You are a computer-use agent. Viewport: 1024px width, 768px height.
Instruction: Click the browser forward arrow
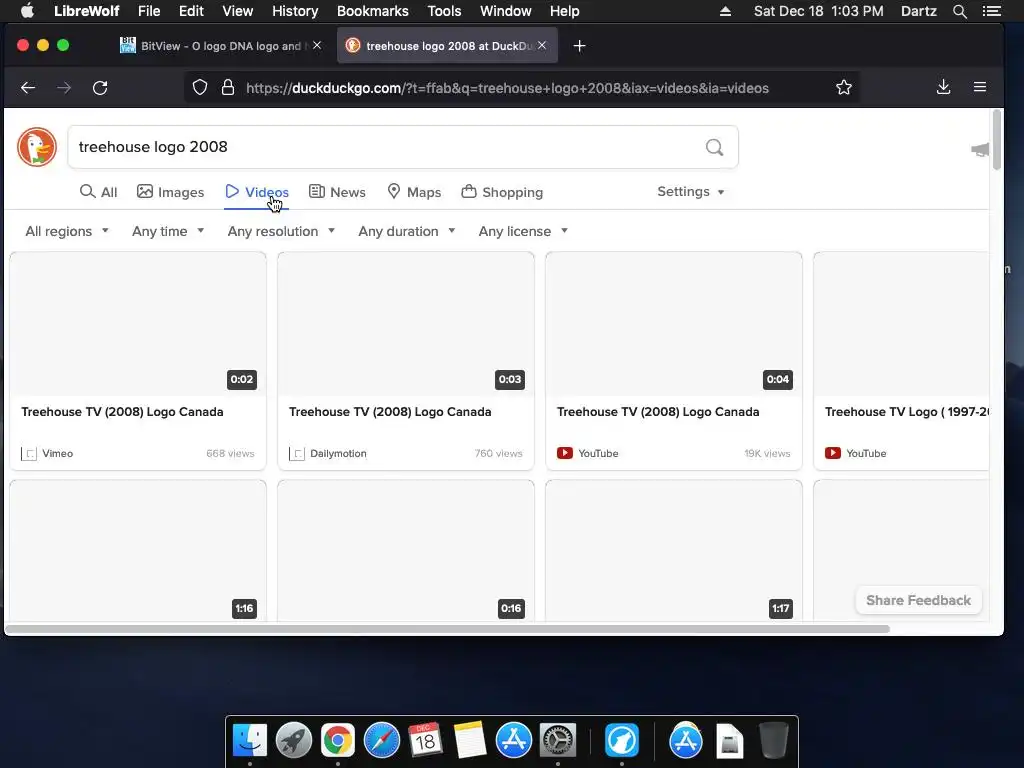(64, 88)
